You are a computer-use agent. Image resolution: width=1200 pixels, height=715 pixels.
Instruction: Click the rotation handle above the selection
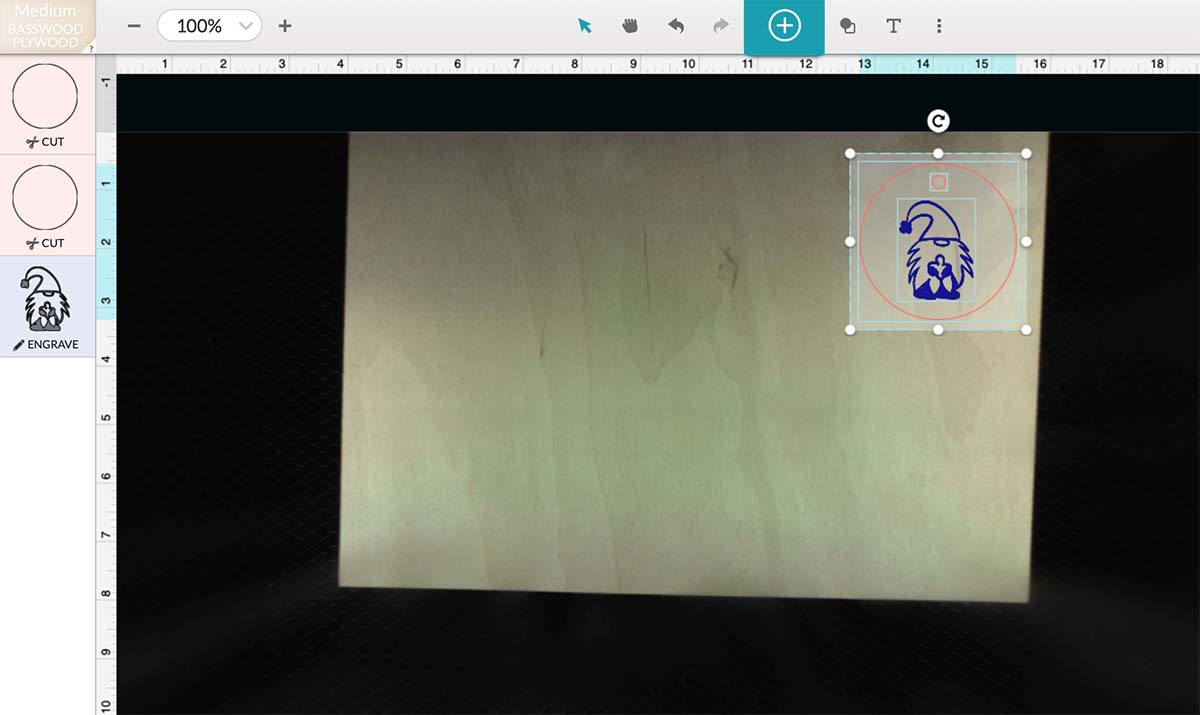tap(938, 121)
